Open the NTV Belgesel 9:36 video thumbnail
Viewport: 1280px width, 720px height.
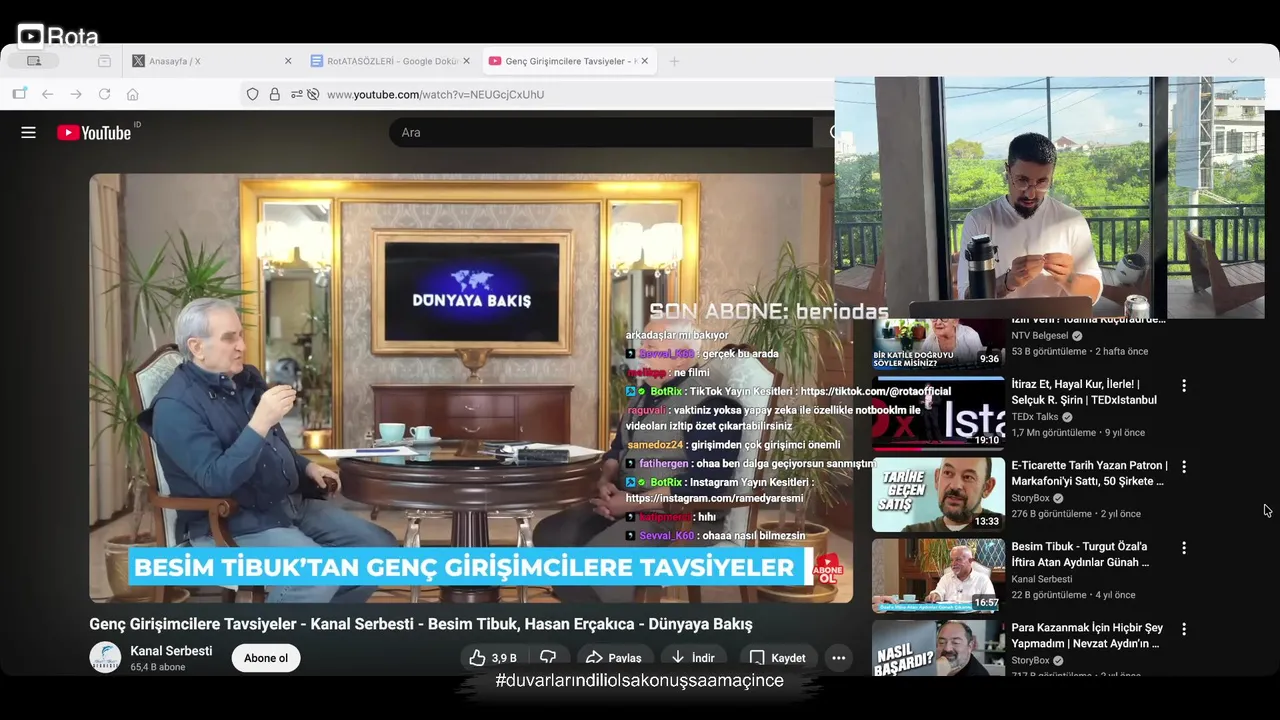tap(938, 345)
